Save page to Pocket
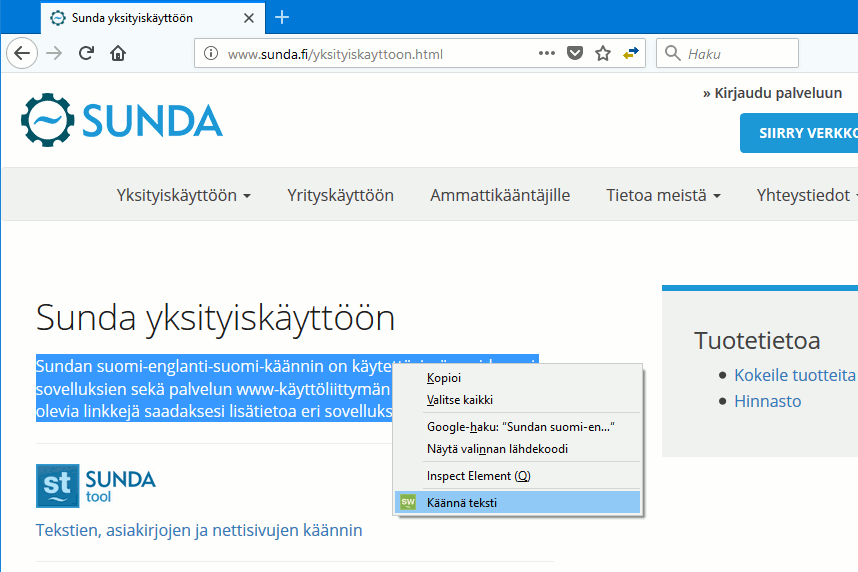Viewport: 858px width, 572px height. [575, 53]
